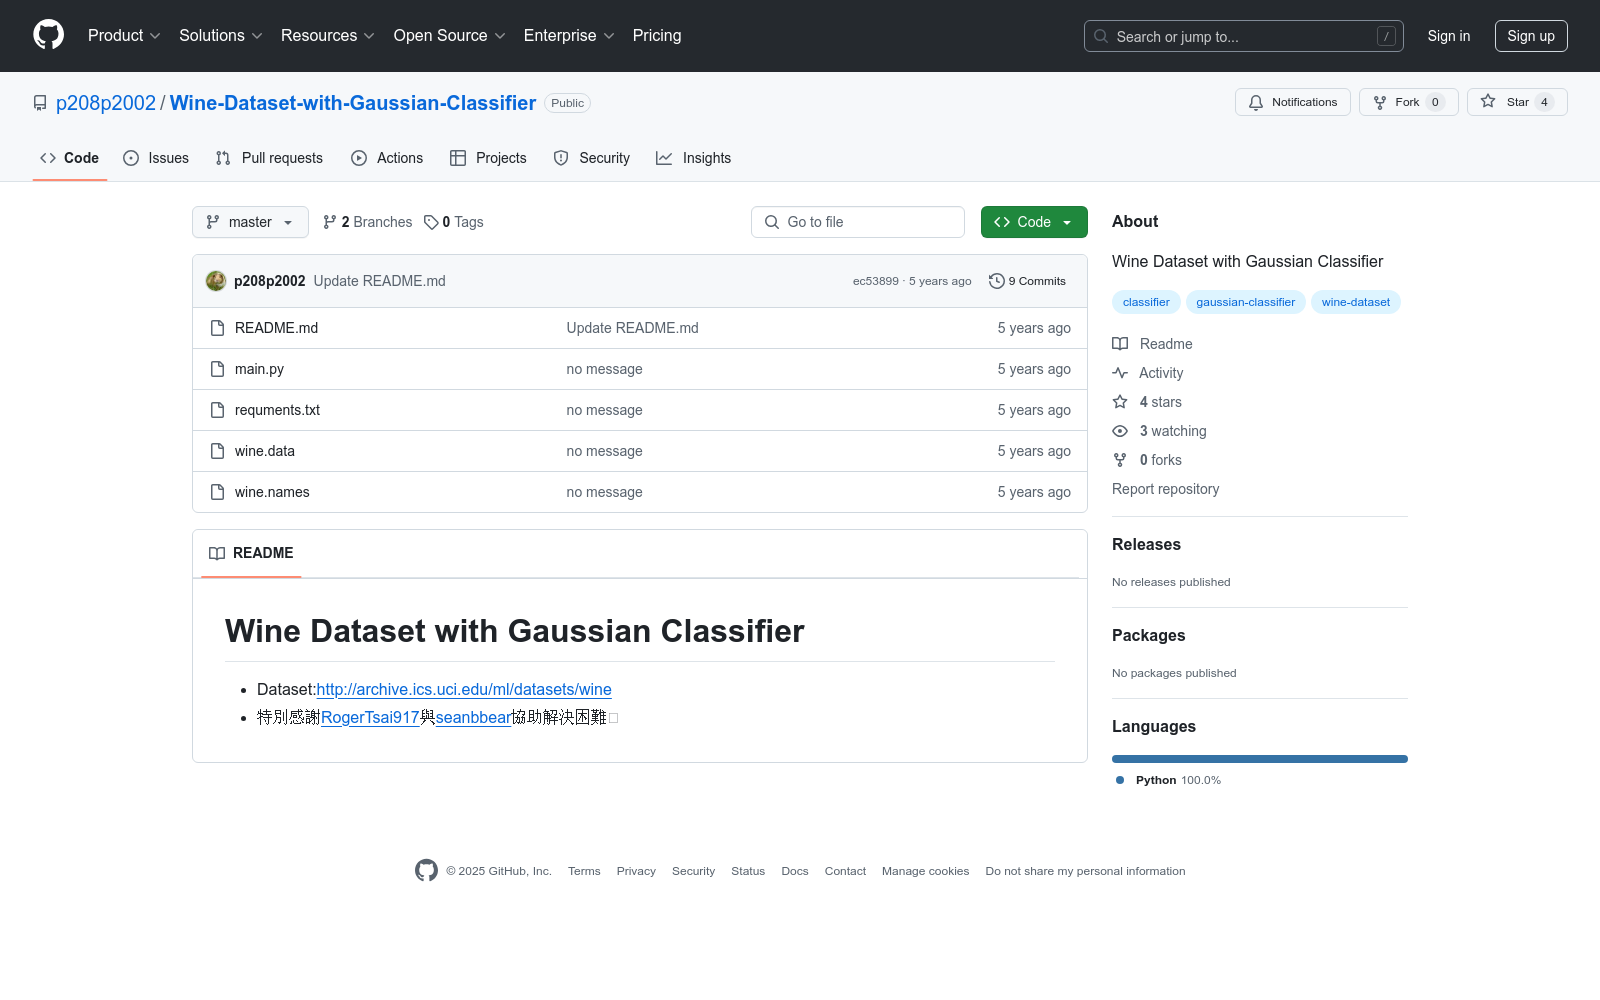The width and height of the screenshot is (1600, 1000).
Task: Open the main.py file
Action: coord(259,369)
